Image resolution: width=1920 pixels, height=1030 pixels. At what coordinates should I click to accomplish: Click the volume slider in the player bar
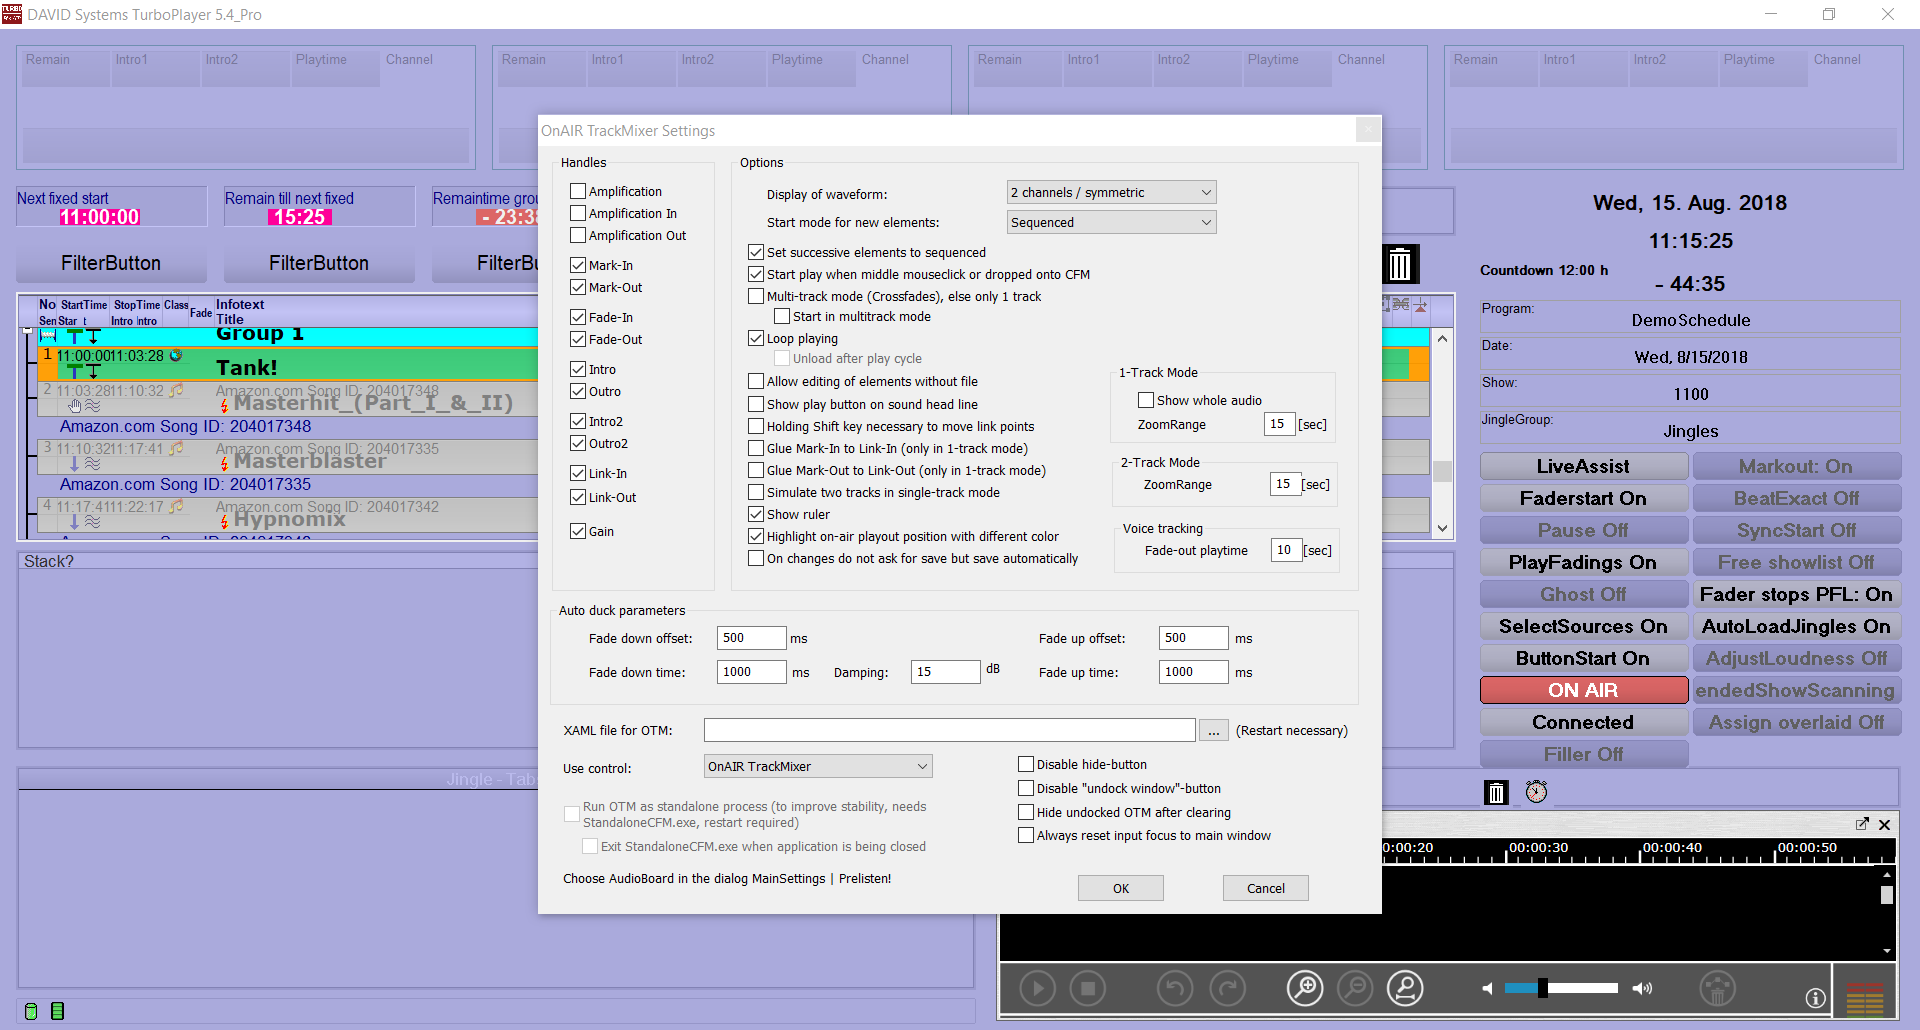(1561, 988)
